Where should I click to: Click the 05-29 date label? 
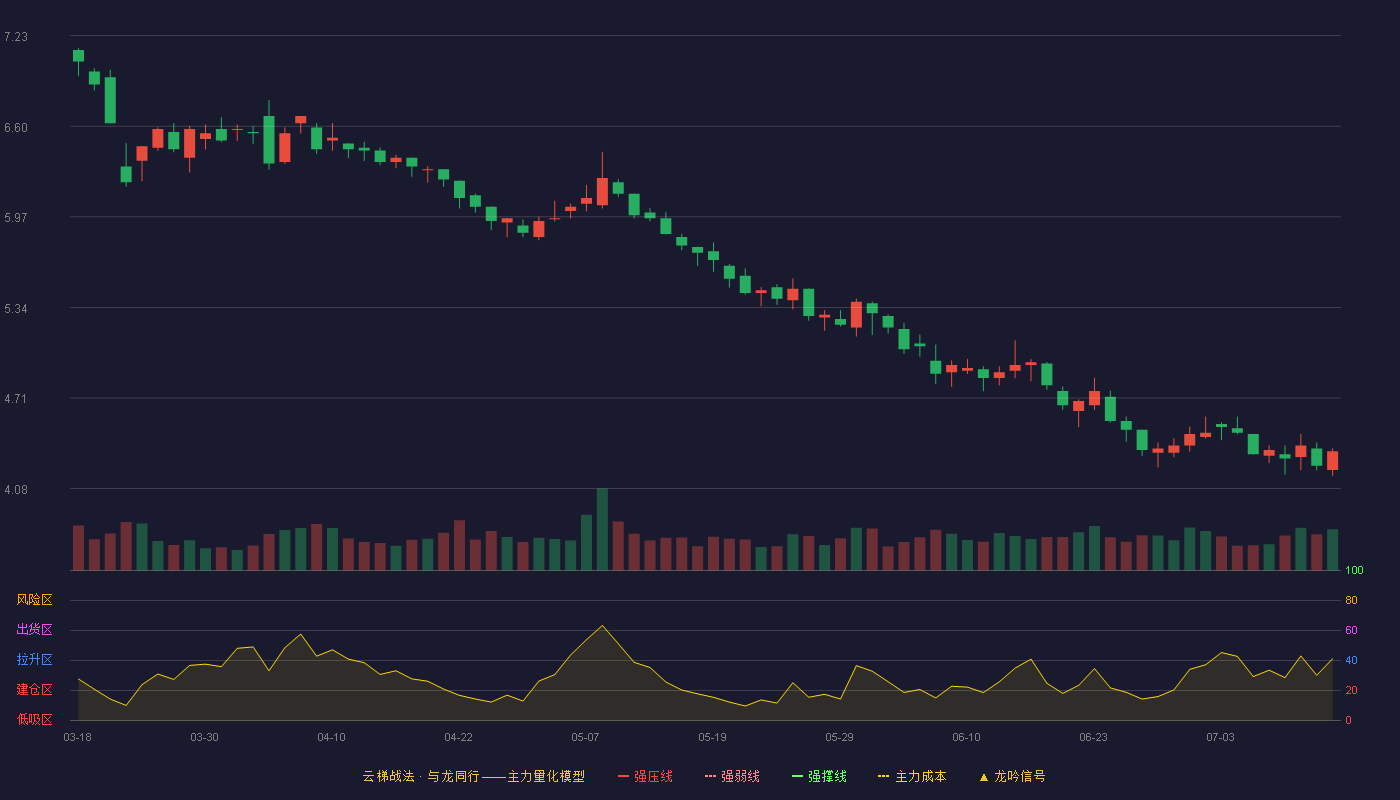pyautogui.click(x=839, y=737)
